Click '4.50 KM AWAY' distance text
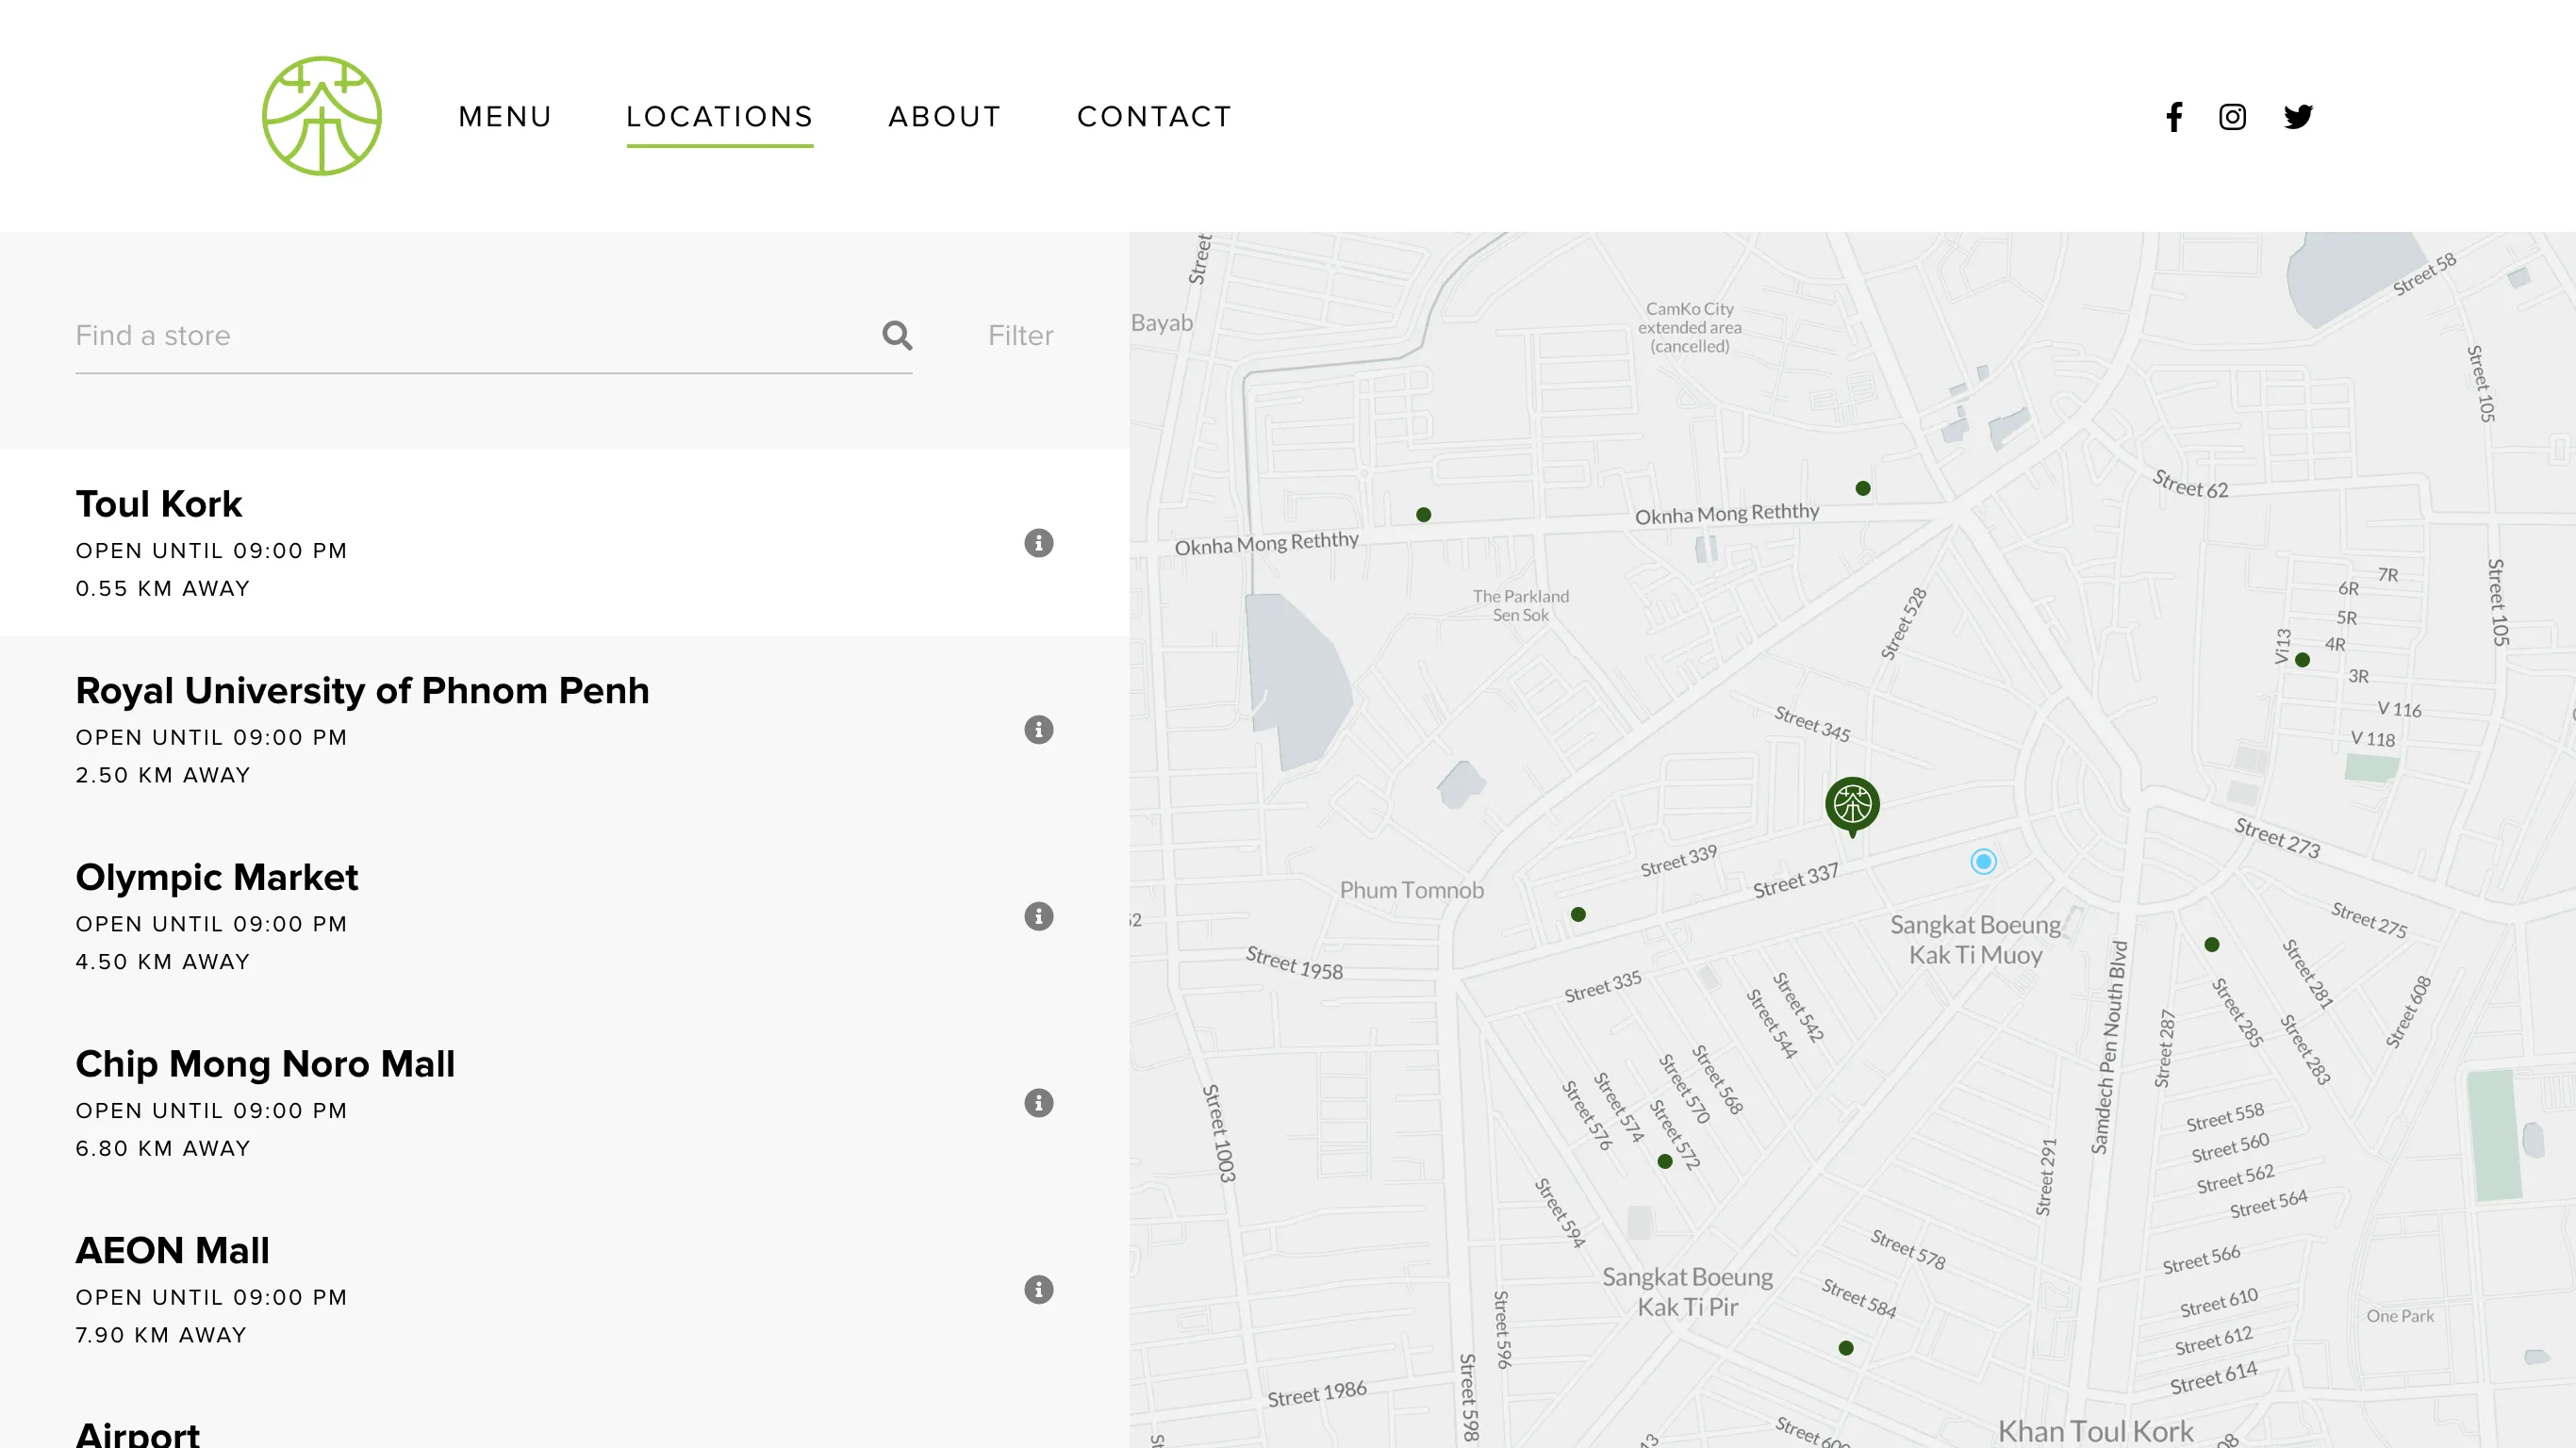Viewport: 2576px width, 1448px height. pos(163,962)
